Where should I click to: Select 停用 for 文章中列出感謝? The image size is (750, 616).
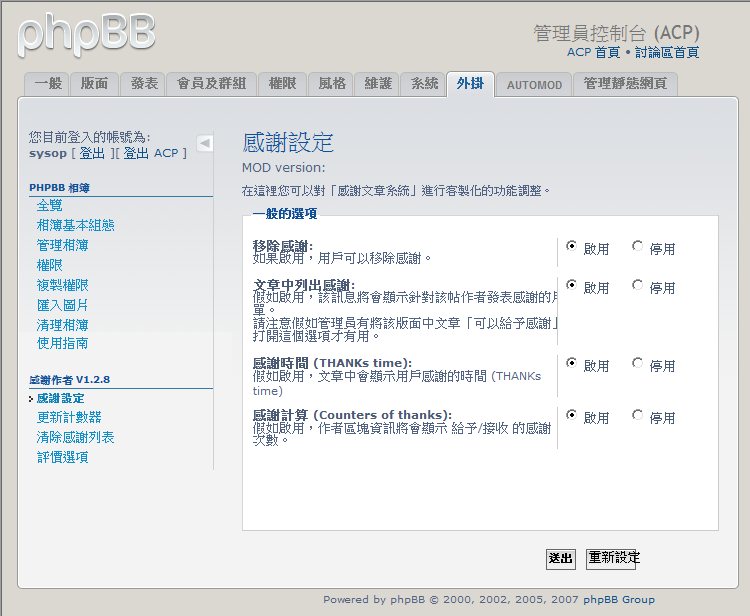pyautogui.click(x=638, y=285)
